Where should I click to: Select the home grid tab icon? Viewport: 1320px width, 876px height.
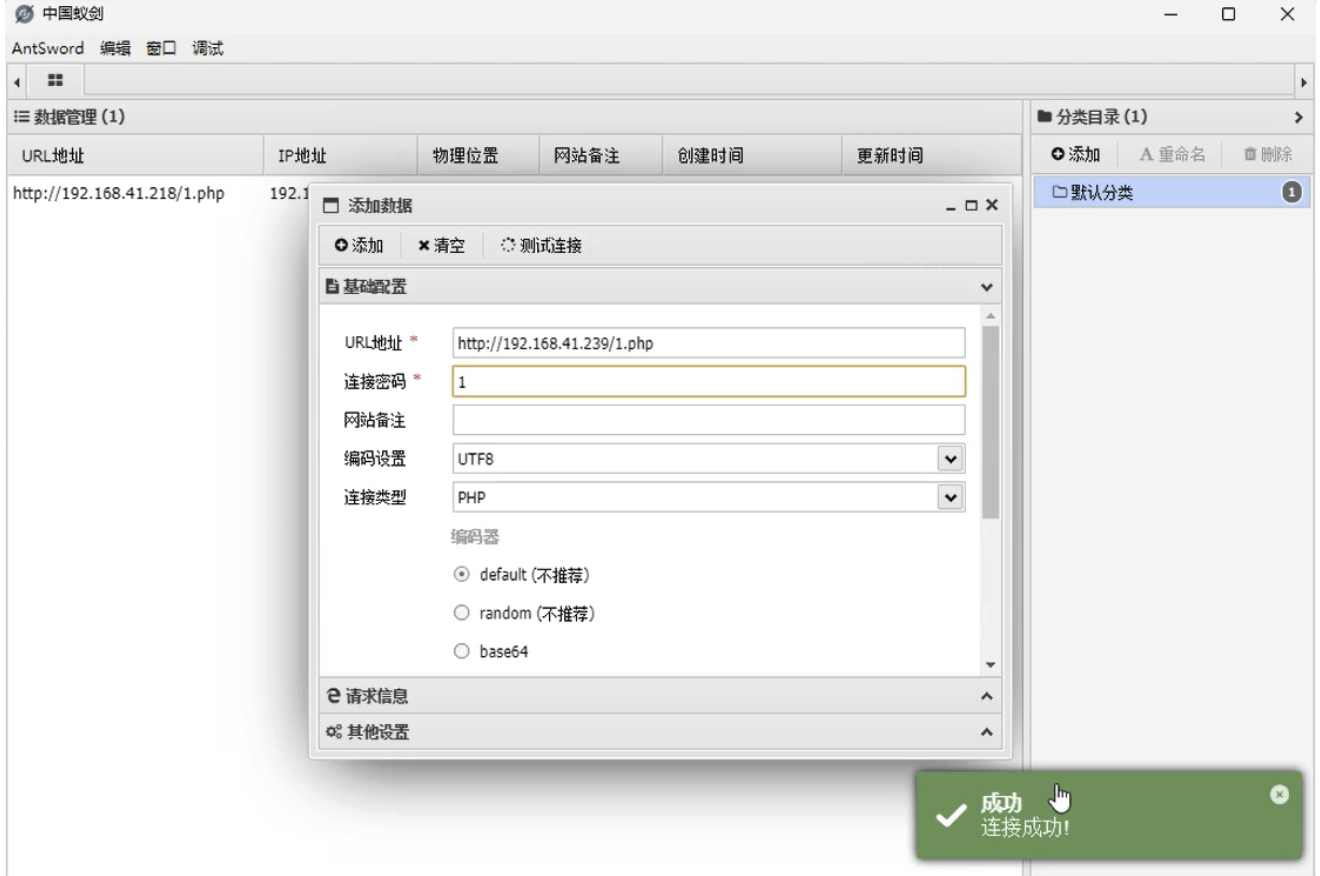click(56, 79)
